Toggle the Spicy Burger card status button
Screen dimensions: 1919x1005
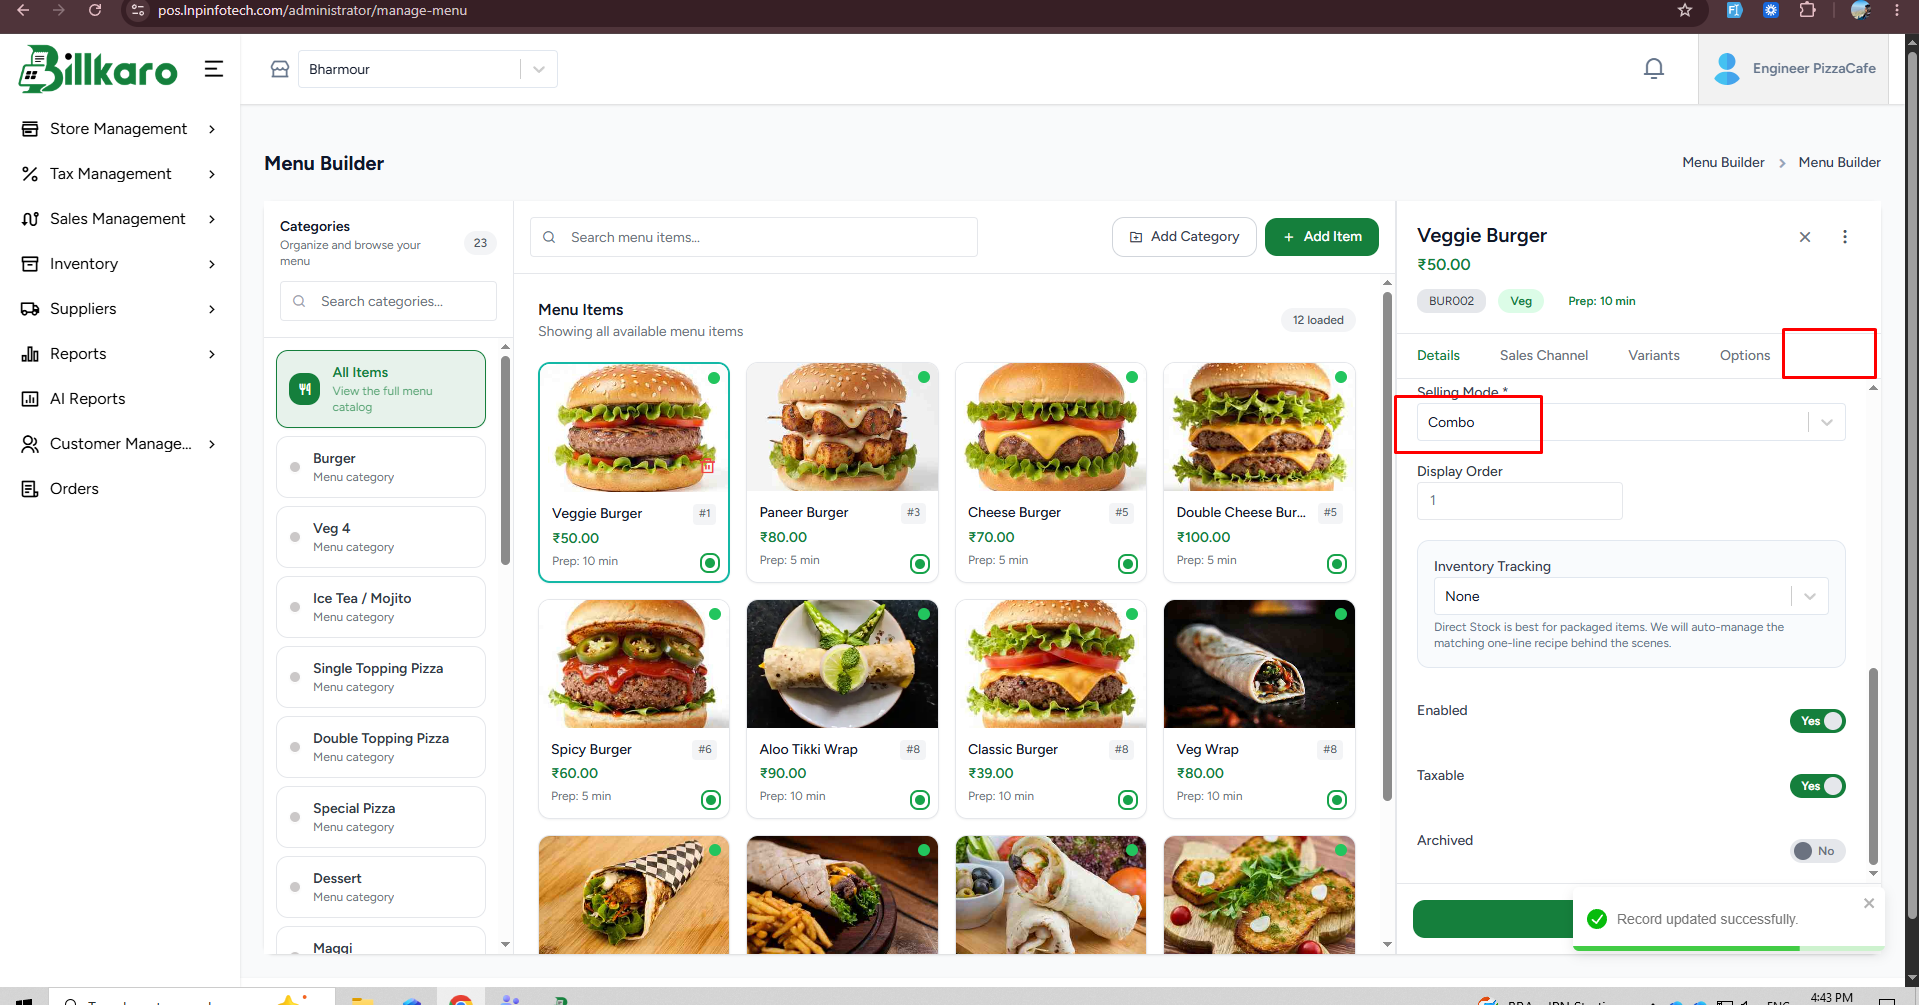pos(711,800)
